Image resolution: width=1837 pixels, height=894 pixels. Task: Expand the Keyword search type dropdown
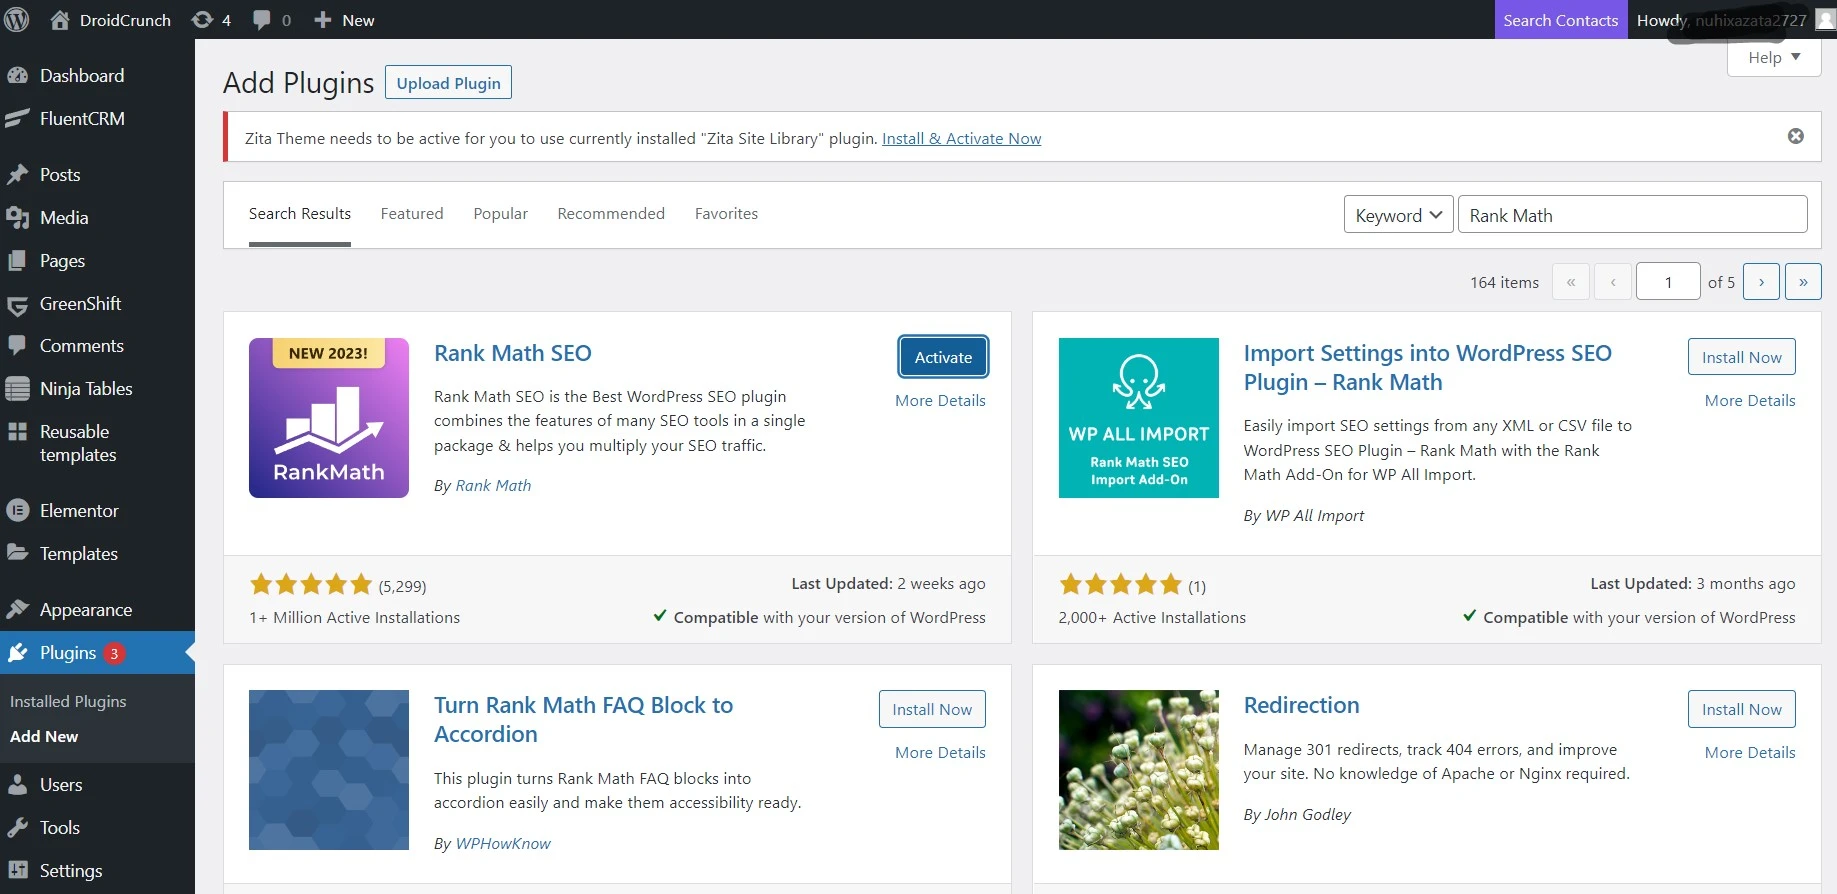[x=1397, y=215]
